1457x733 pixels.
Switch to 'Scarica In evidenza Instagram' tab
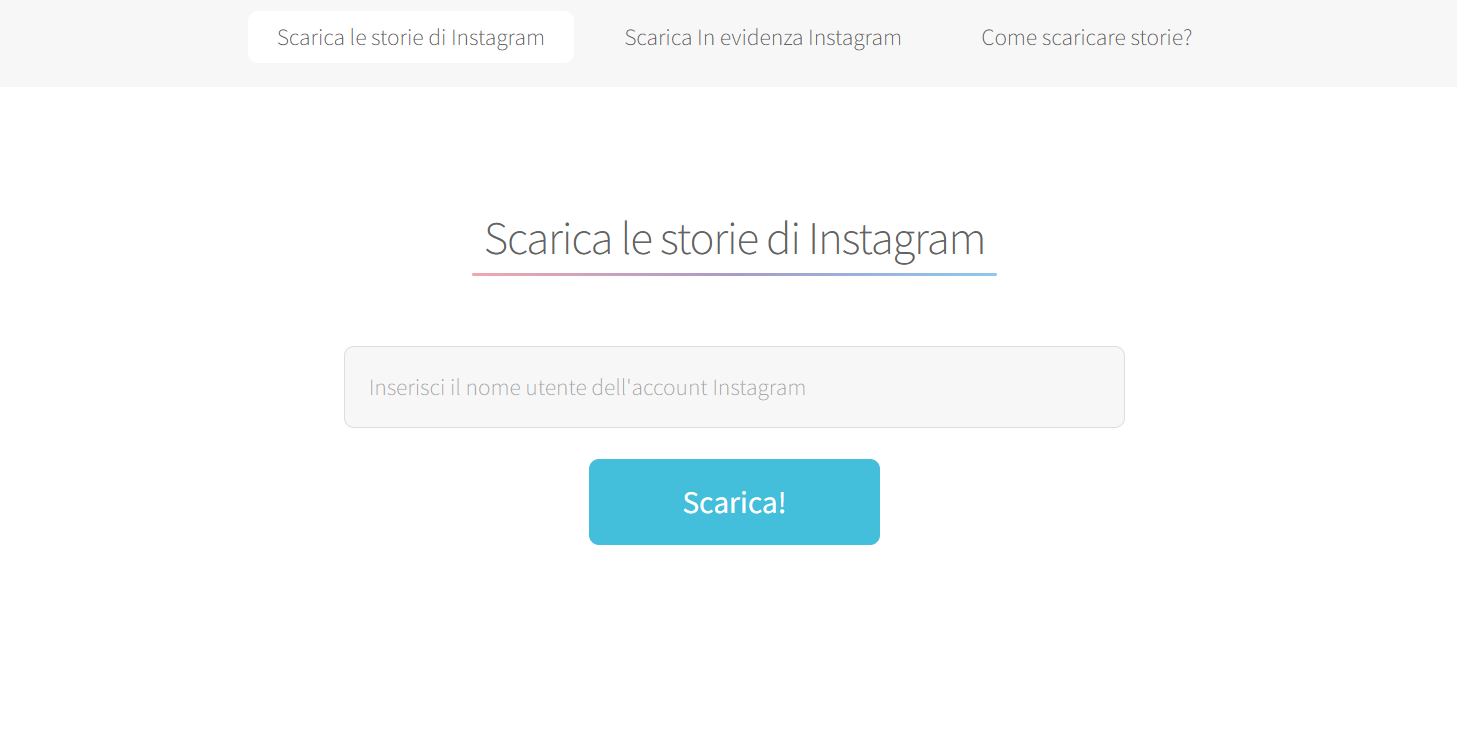click(x=763, y=37)
